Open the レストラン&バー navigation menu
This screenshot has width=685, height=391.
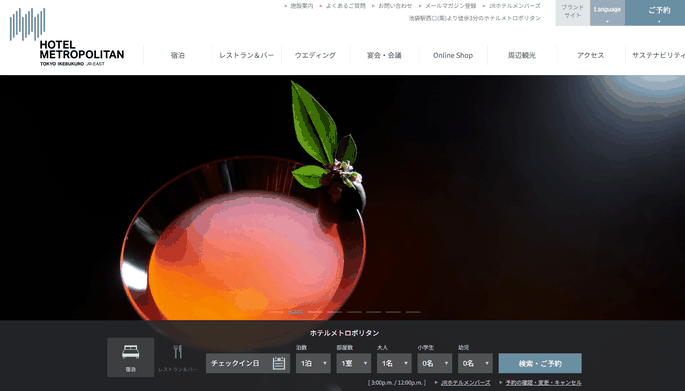pos(247,55)
